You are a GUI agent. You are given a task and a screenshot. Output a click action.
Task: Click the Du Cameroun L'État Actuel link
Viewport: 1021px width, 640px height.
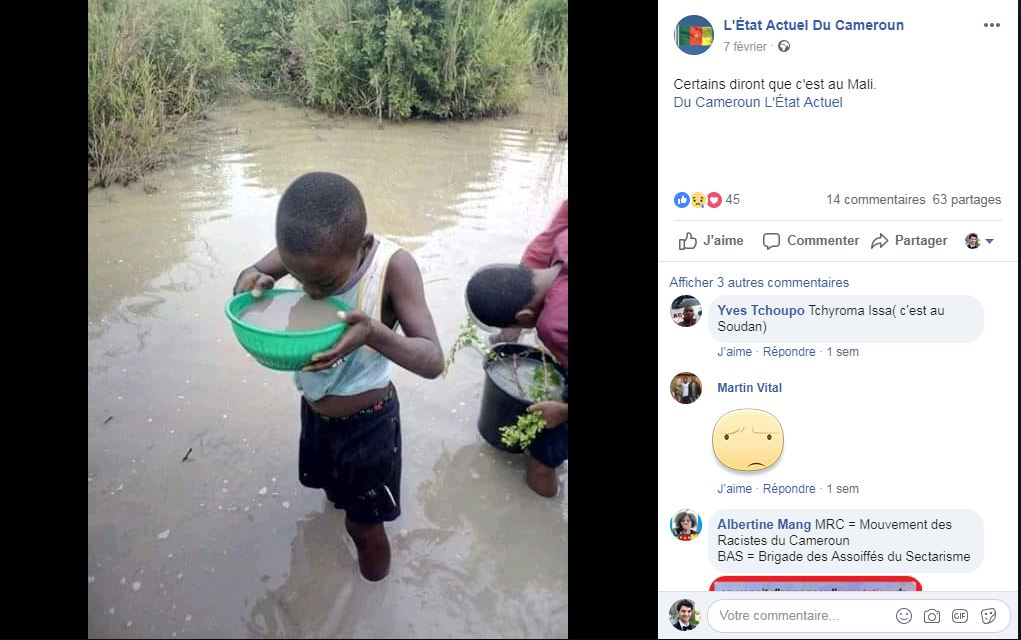click(758, 102)
